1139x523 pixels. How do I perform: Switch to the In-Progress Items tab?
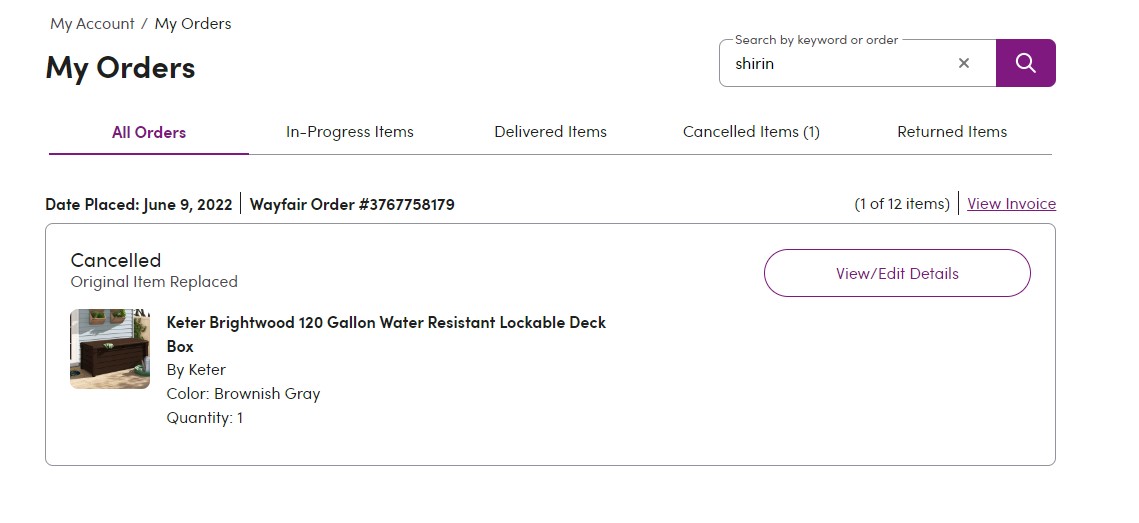point(349,132)
